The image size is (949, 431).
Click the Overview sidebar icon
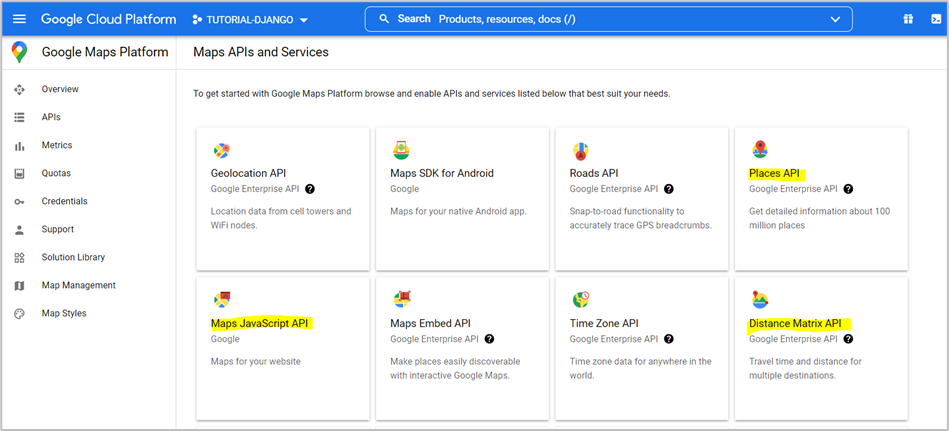click(19, 90)
